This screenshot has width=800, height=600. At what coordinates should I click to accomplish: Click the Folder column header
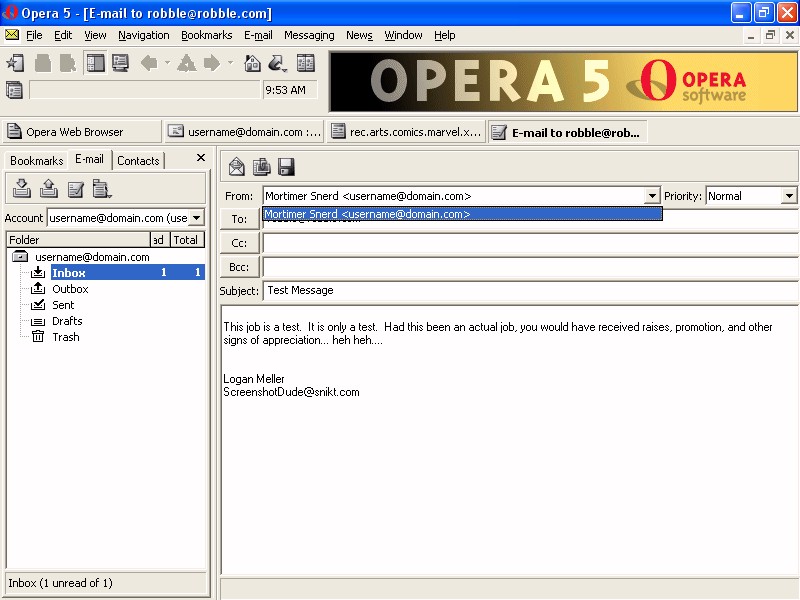(x=79, y=240)
